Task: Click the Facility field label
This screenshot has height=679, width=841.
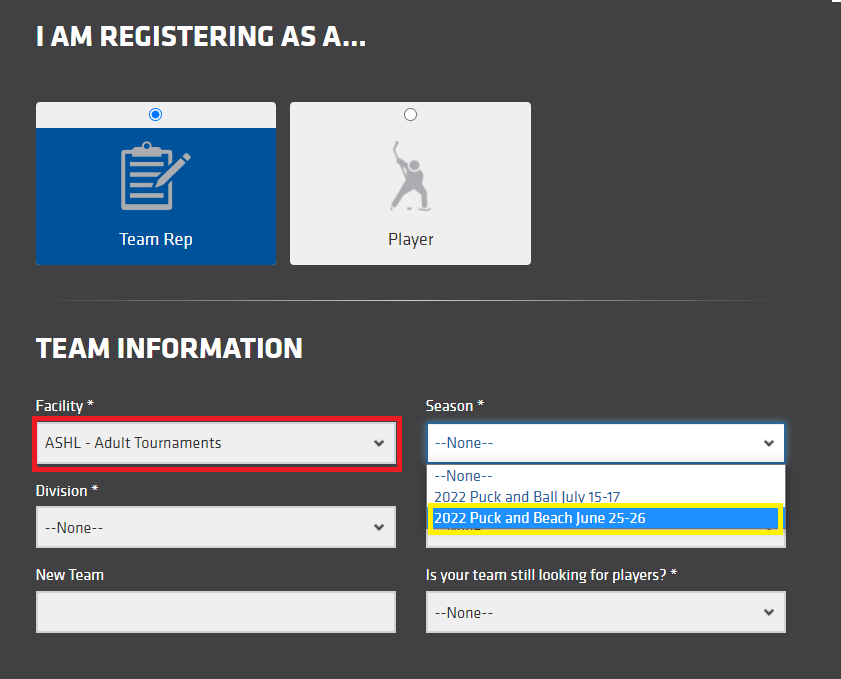Action: pos(64,406)
